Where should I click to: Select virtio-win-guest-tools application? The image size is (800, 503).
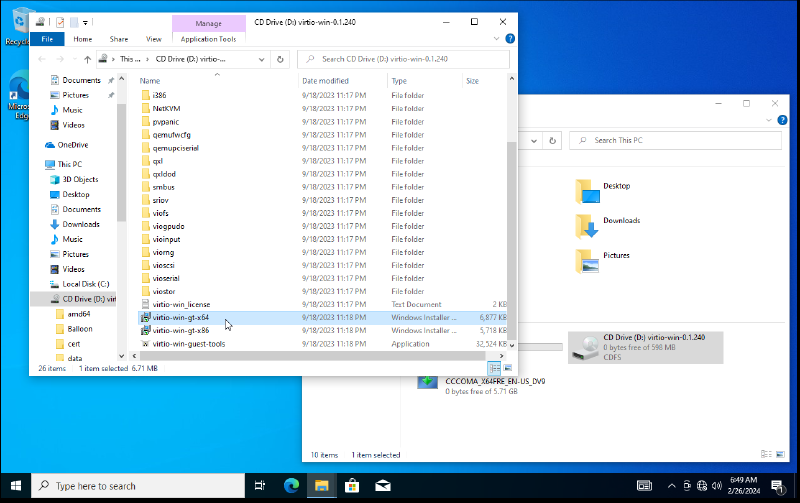(189, 344)
